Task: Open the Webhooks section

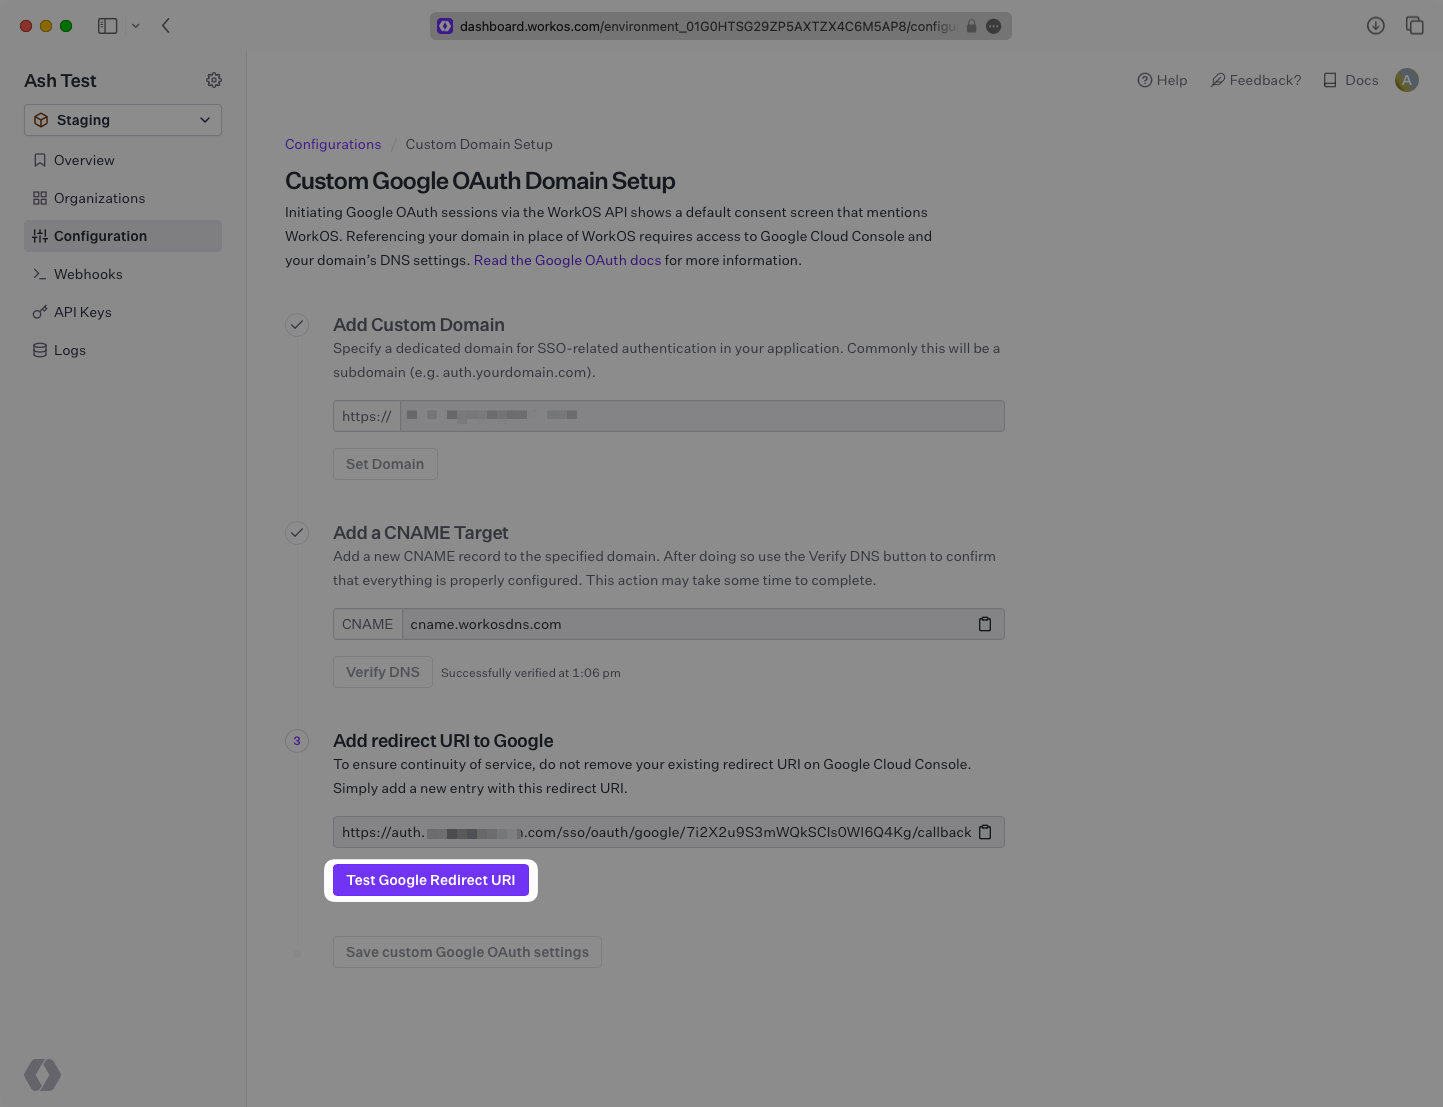Action: tap(89, 273)
